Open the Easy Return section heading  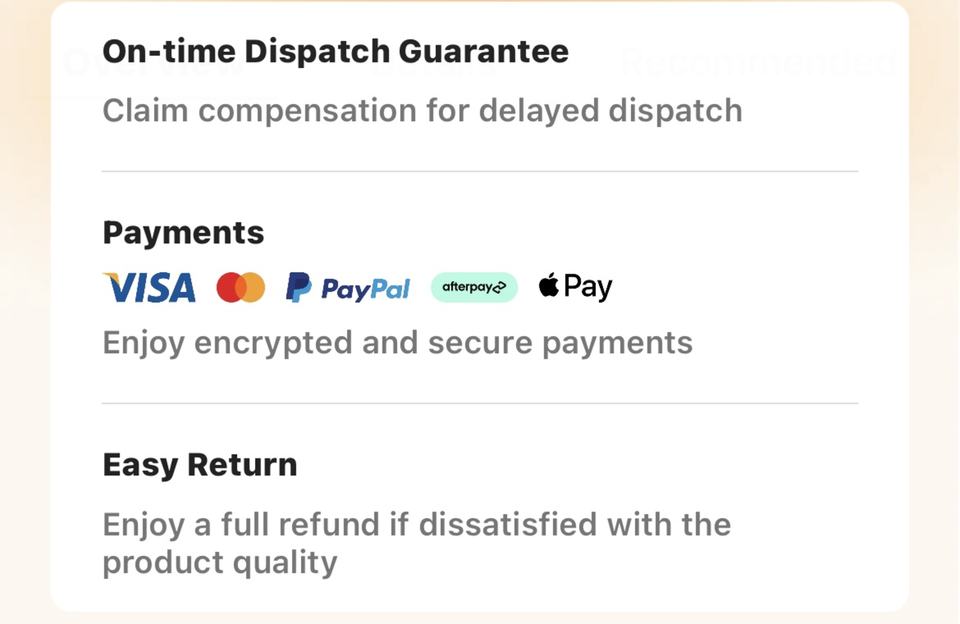pos(200,465)
